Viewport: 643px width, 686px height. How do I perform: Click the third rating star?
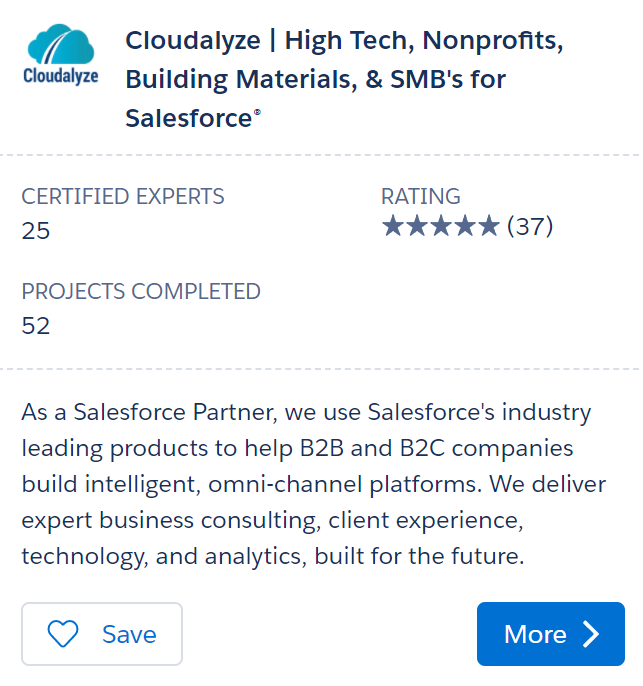click(441, 227)
